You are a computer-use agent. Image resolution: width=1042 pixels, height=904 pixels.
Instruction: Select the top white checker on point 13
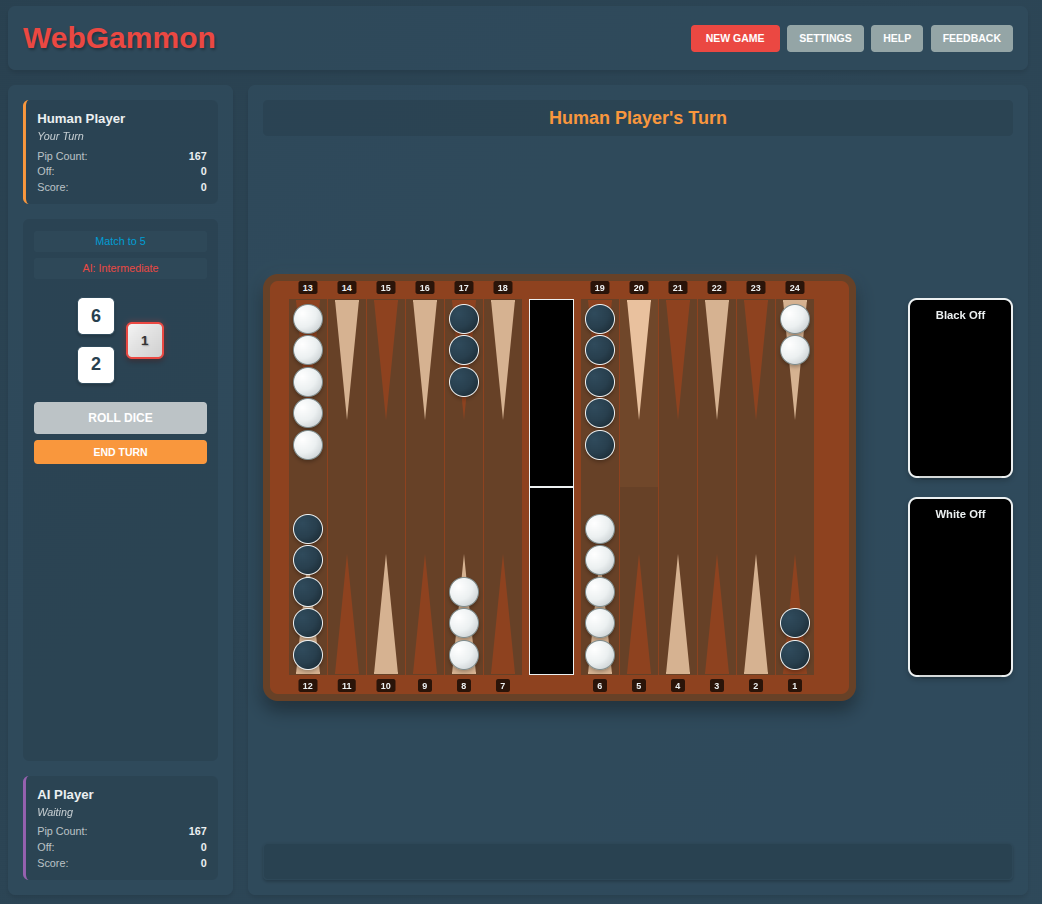308,318
